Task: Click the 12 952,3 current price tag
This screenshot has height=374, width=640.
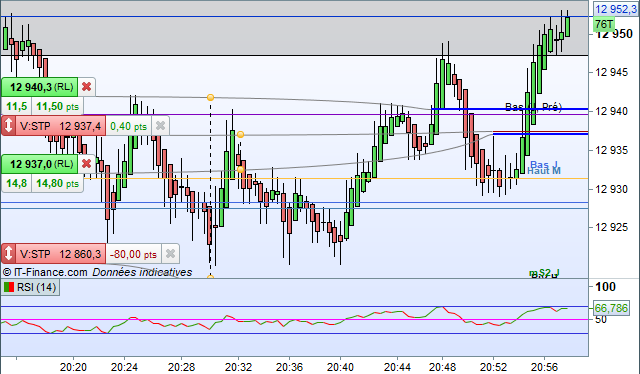Action: click(x=616, y=9)
